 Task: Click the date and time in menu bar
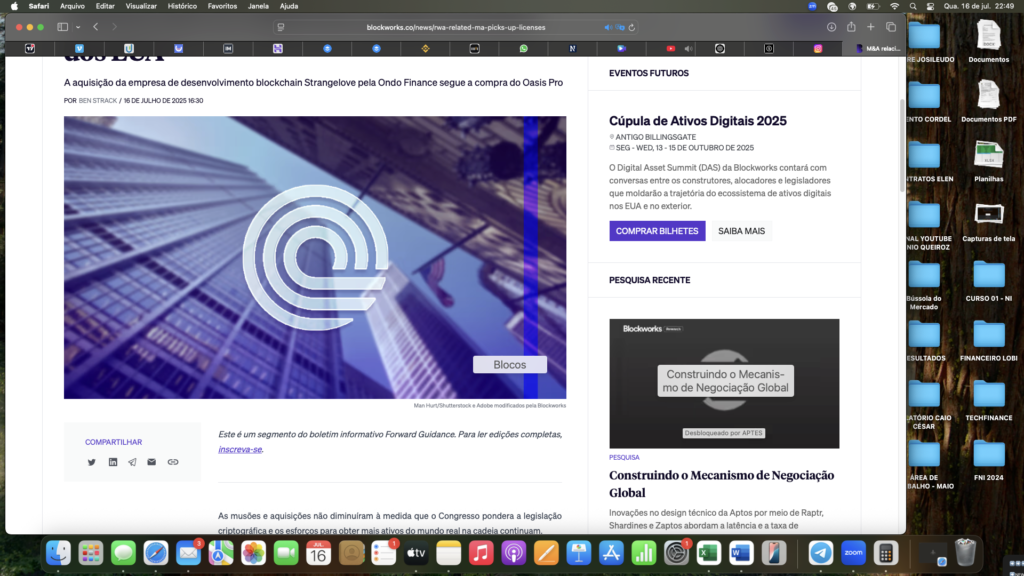979,6
